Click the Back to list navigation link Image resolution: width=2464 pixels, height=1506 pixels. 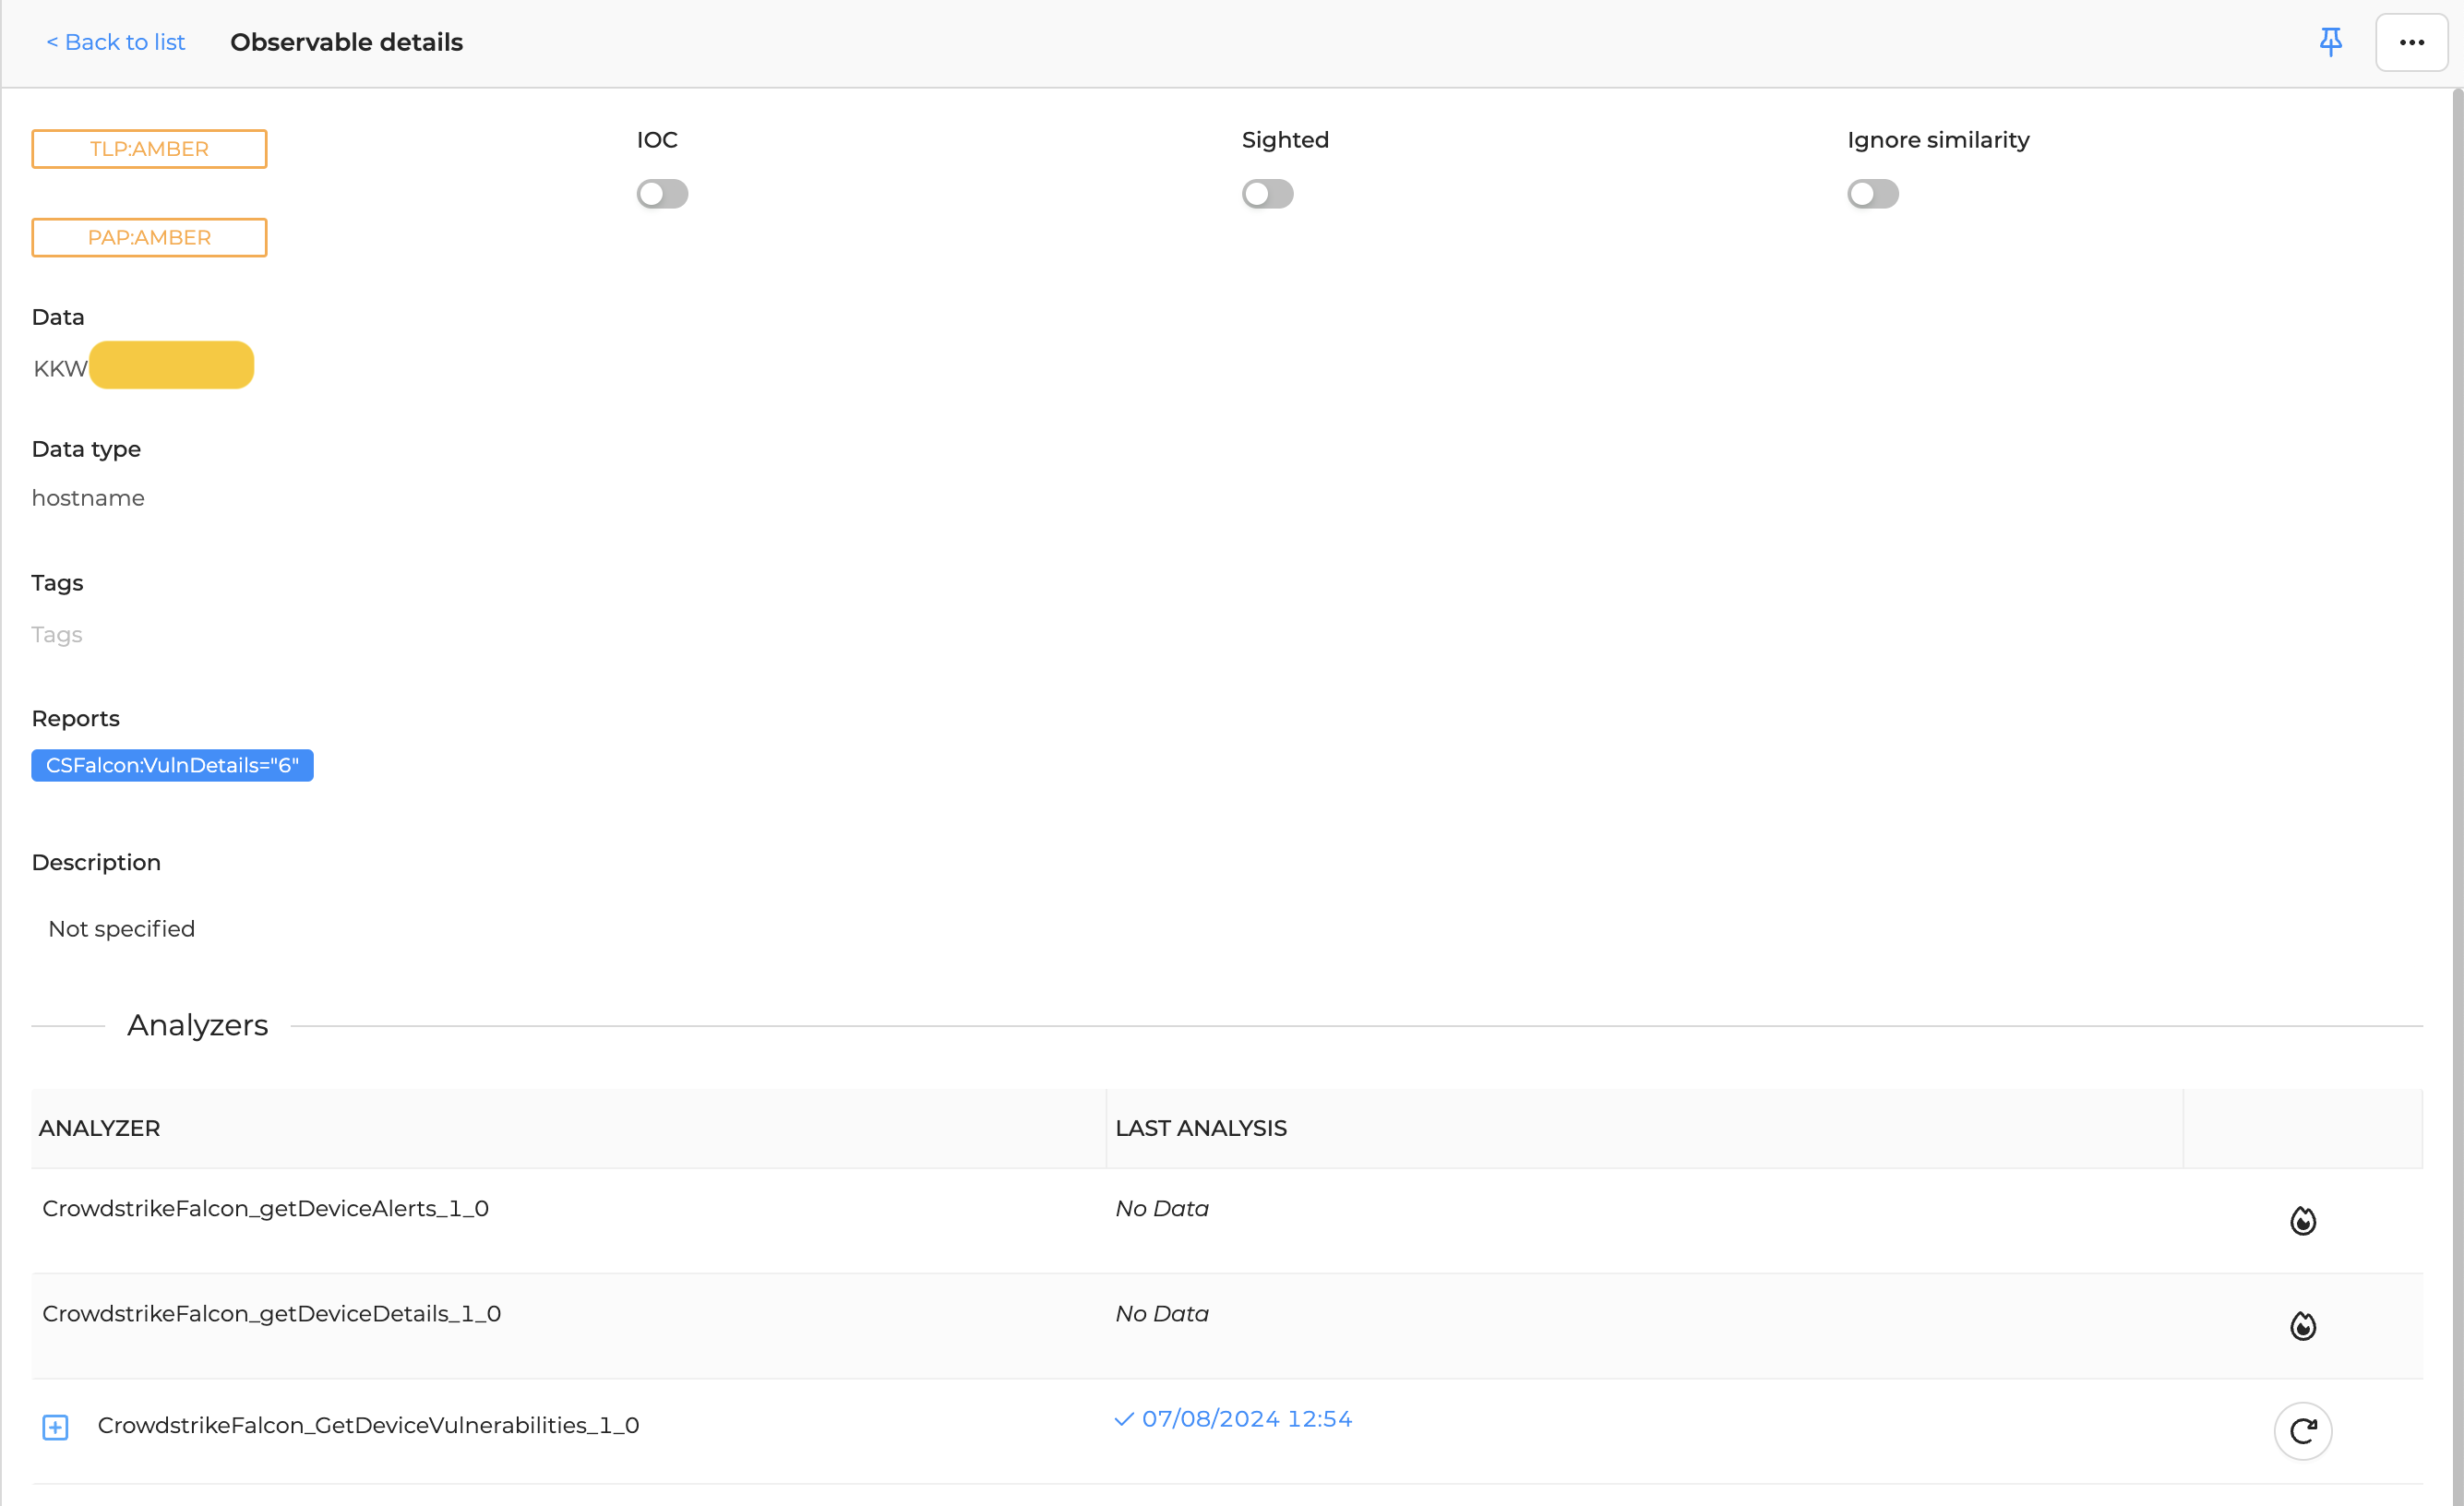coord(114,42)
